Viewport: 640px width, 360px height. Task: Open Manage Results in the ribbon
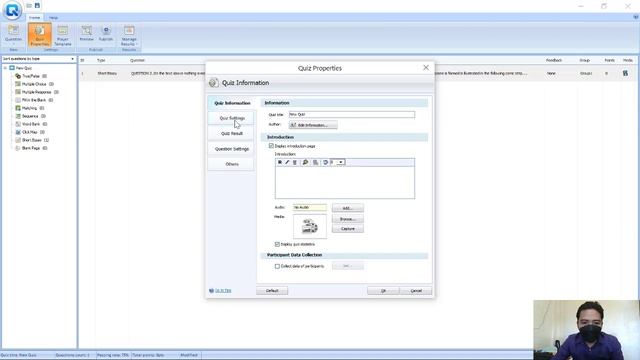click(129, 35)
